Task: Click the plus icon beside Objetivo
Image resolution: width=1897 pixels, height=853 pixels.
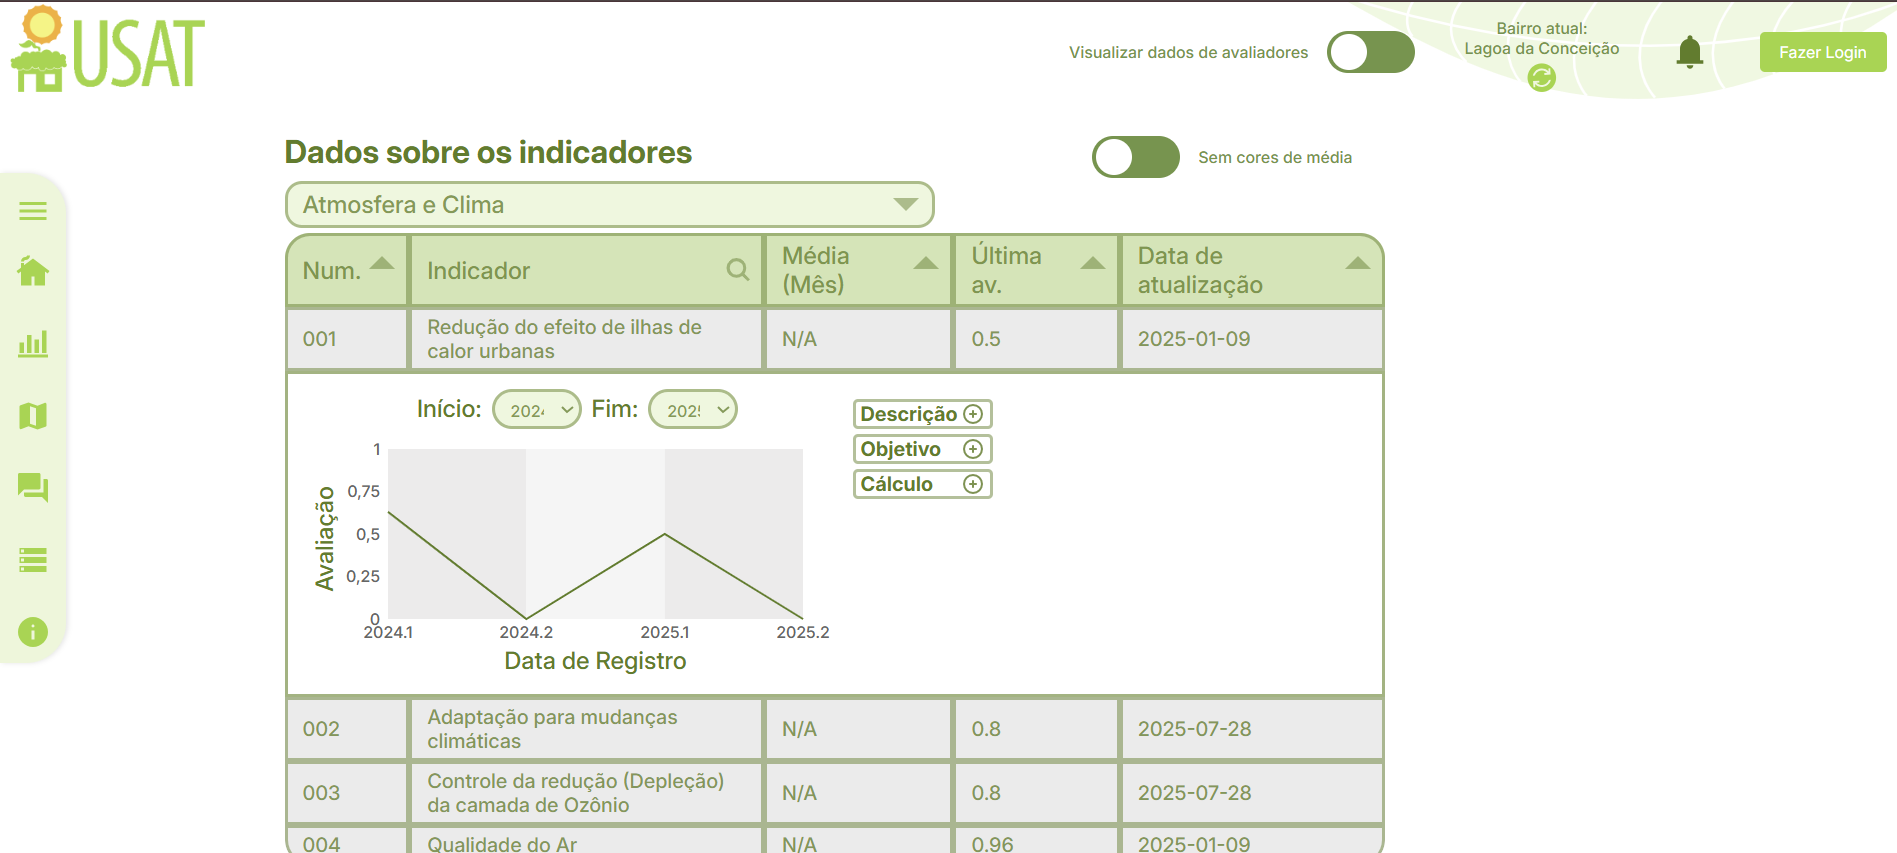Action: tap(973, 449)
